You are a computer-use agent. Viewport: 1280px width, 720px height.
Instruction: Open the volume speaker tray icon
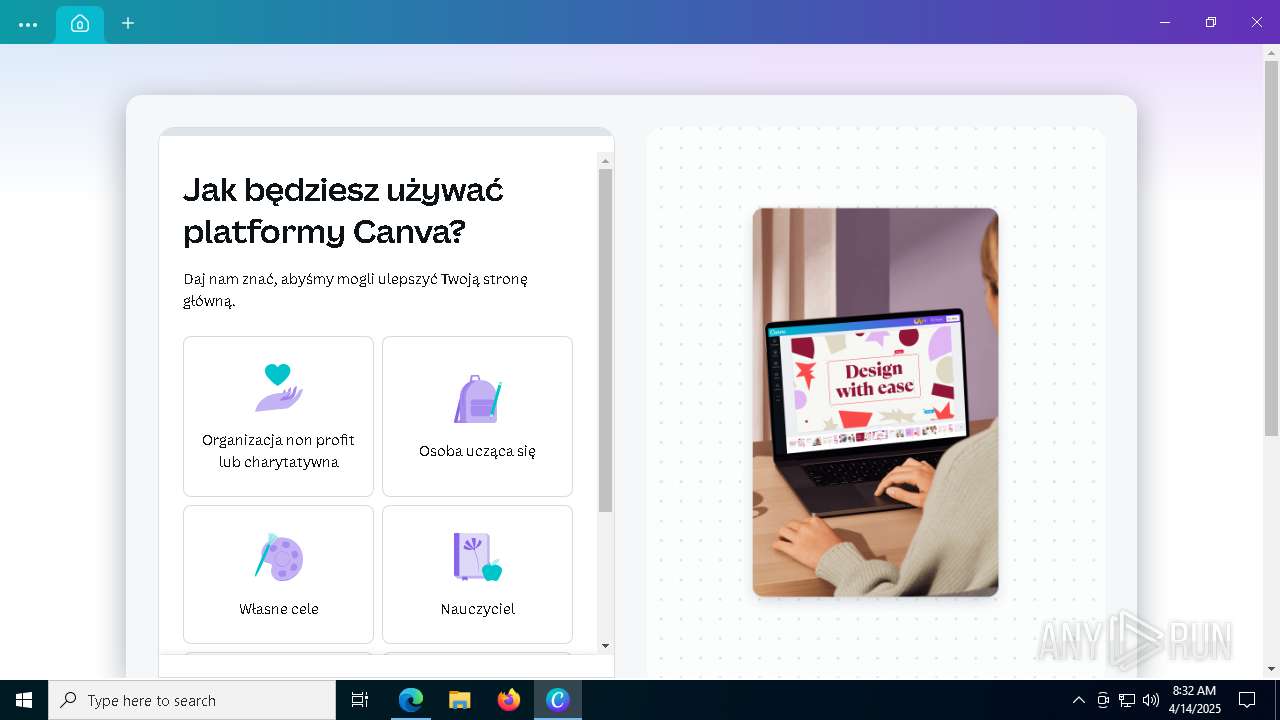1150,700
